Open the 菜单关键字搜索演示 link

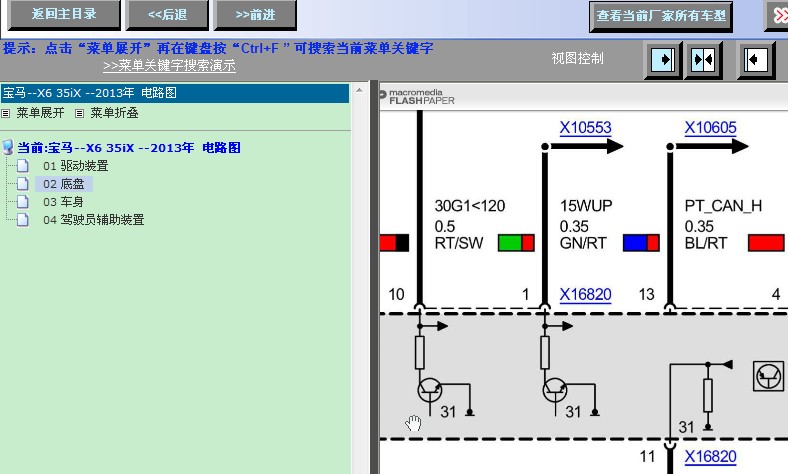(x=169, y=65)
